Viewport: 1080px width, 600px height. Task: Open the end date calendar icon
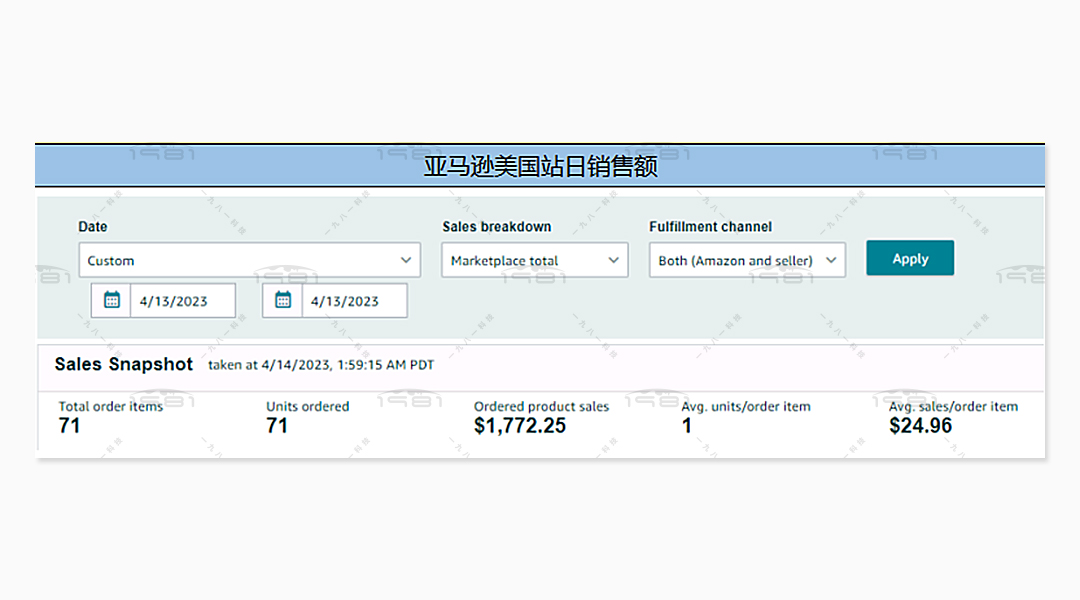point(283,300)
